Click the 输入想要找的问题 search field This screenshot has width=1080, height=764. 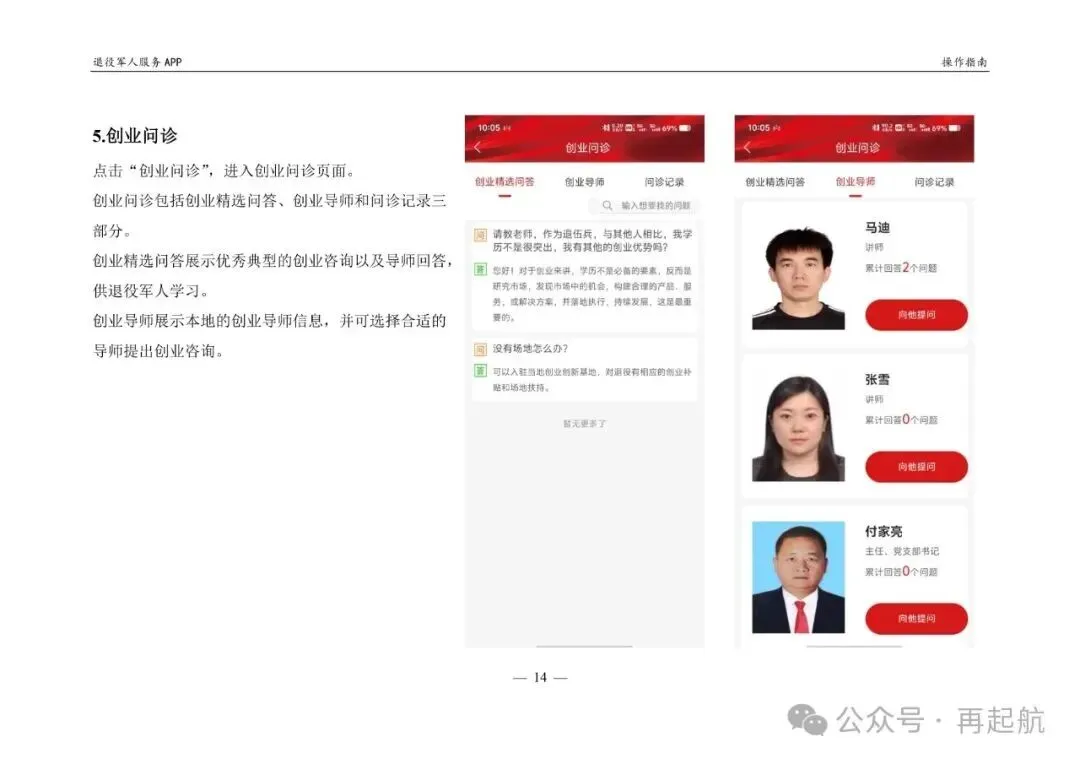tap(644, 205)
